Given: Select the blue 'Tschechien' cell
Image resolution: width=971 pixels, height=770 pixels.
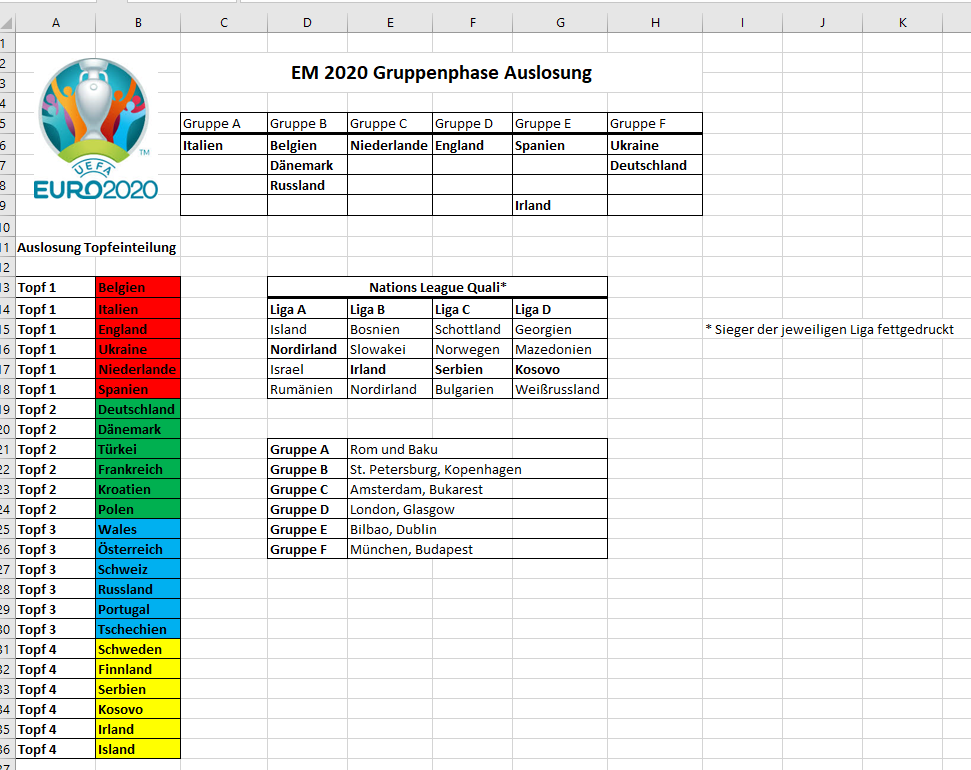Looking at the screenshot, I should coord(138,629).
